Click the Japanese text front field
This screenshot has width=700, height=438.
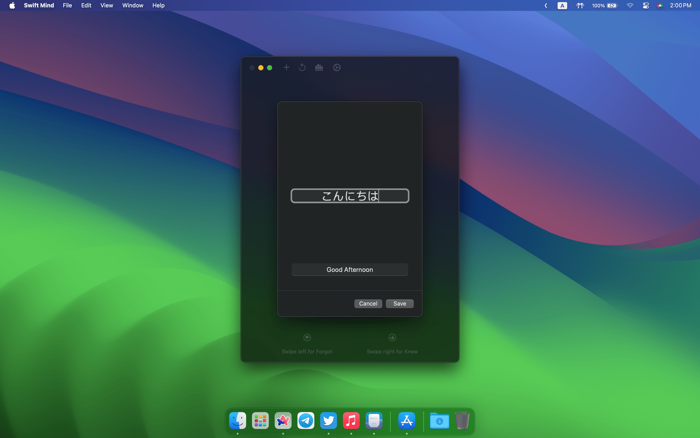click(x=350, y=196)
